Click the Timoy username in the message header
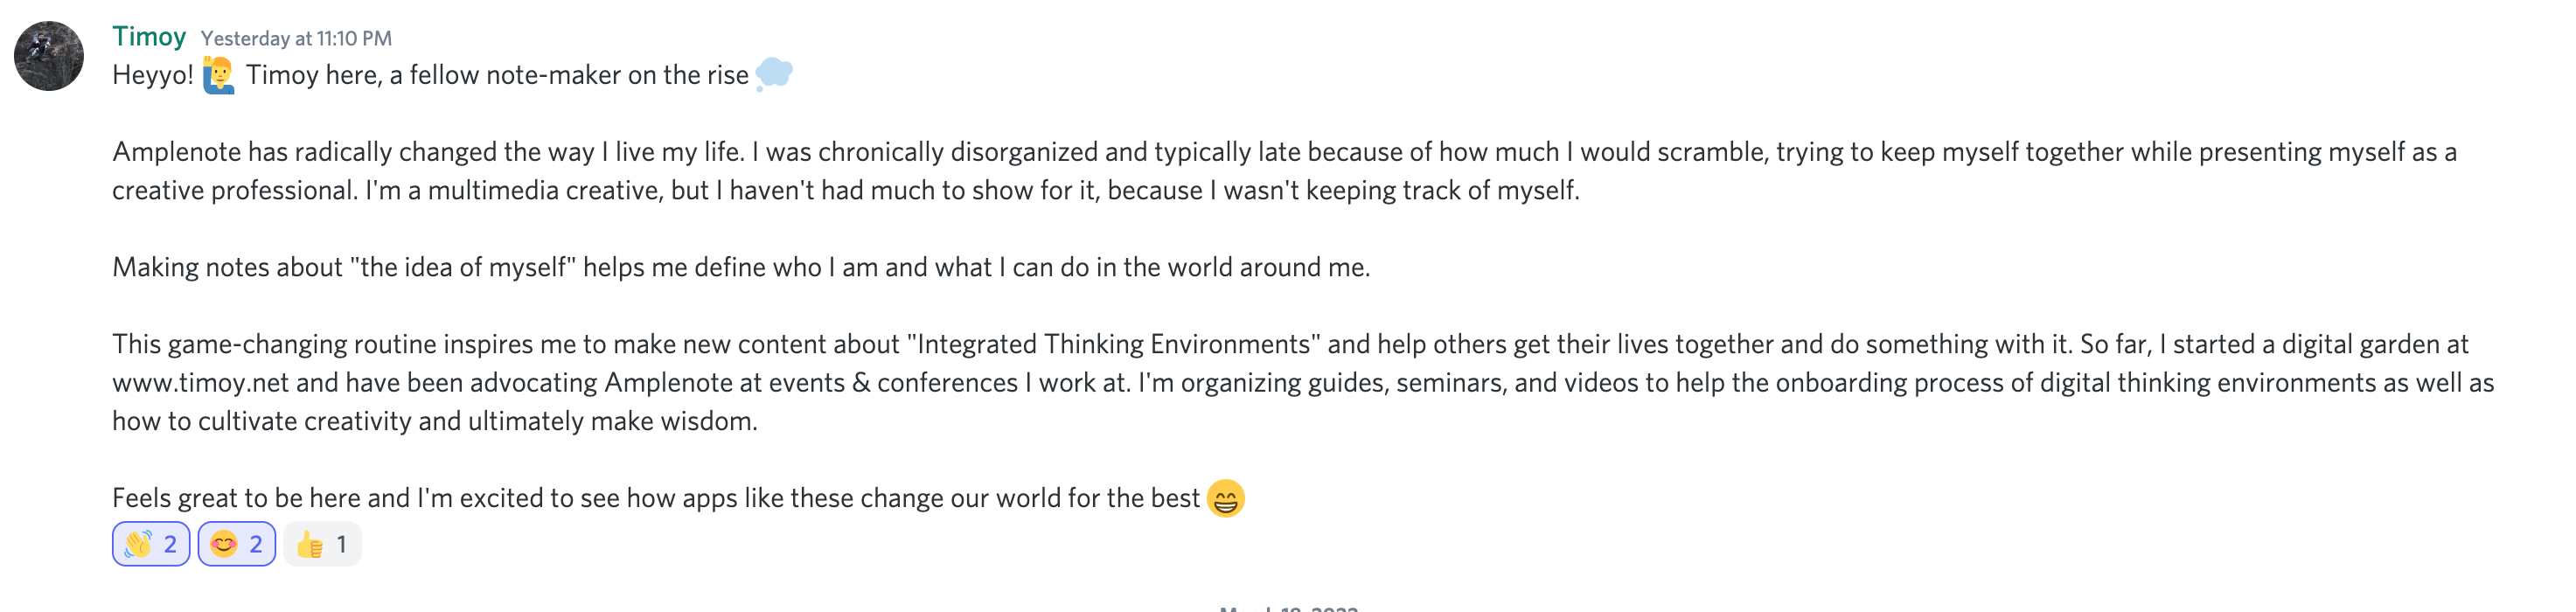This screenshot has width=2576, height=612. 149,37
